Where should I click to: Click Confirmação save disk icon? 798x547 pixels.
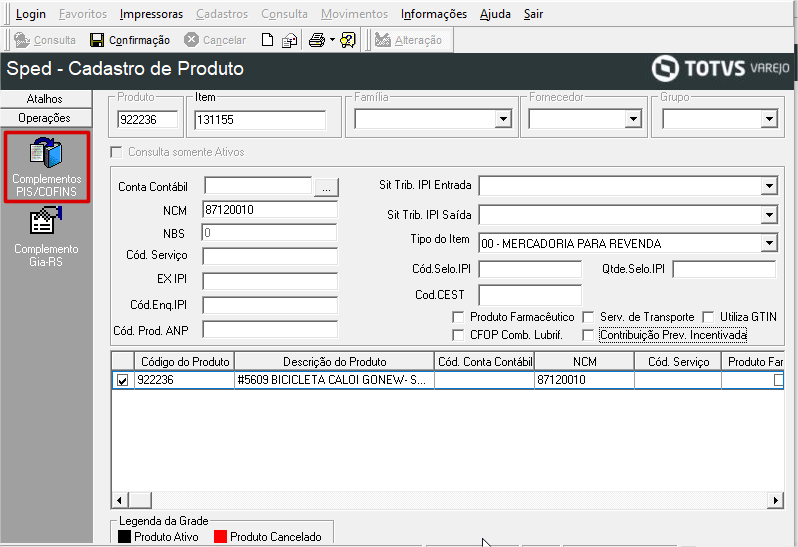click(x=97, y=40)
